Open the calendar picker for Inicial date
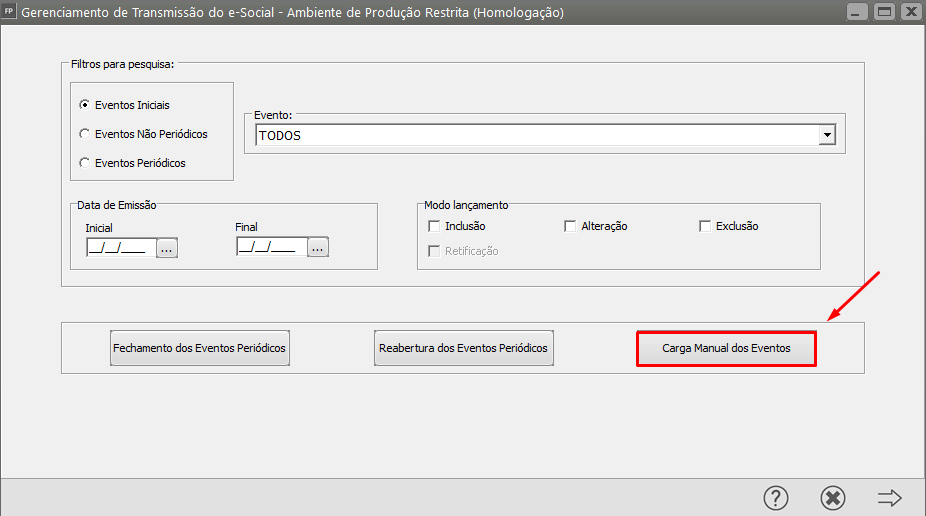 click(167, 248)
